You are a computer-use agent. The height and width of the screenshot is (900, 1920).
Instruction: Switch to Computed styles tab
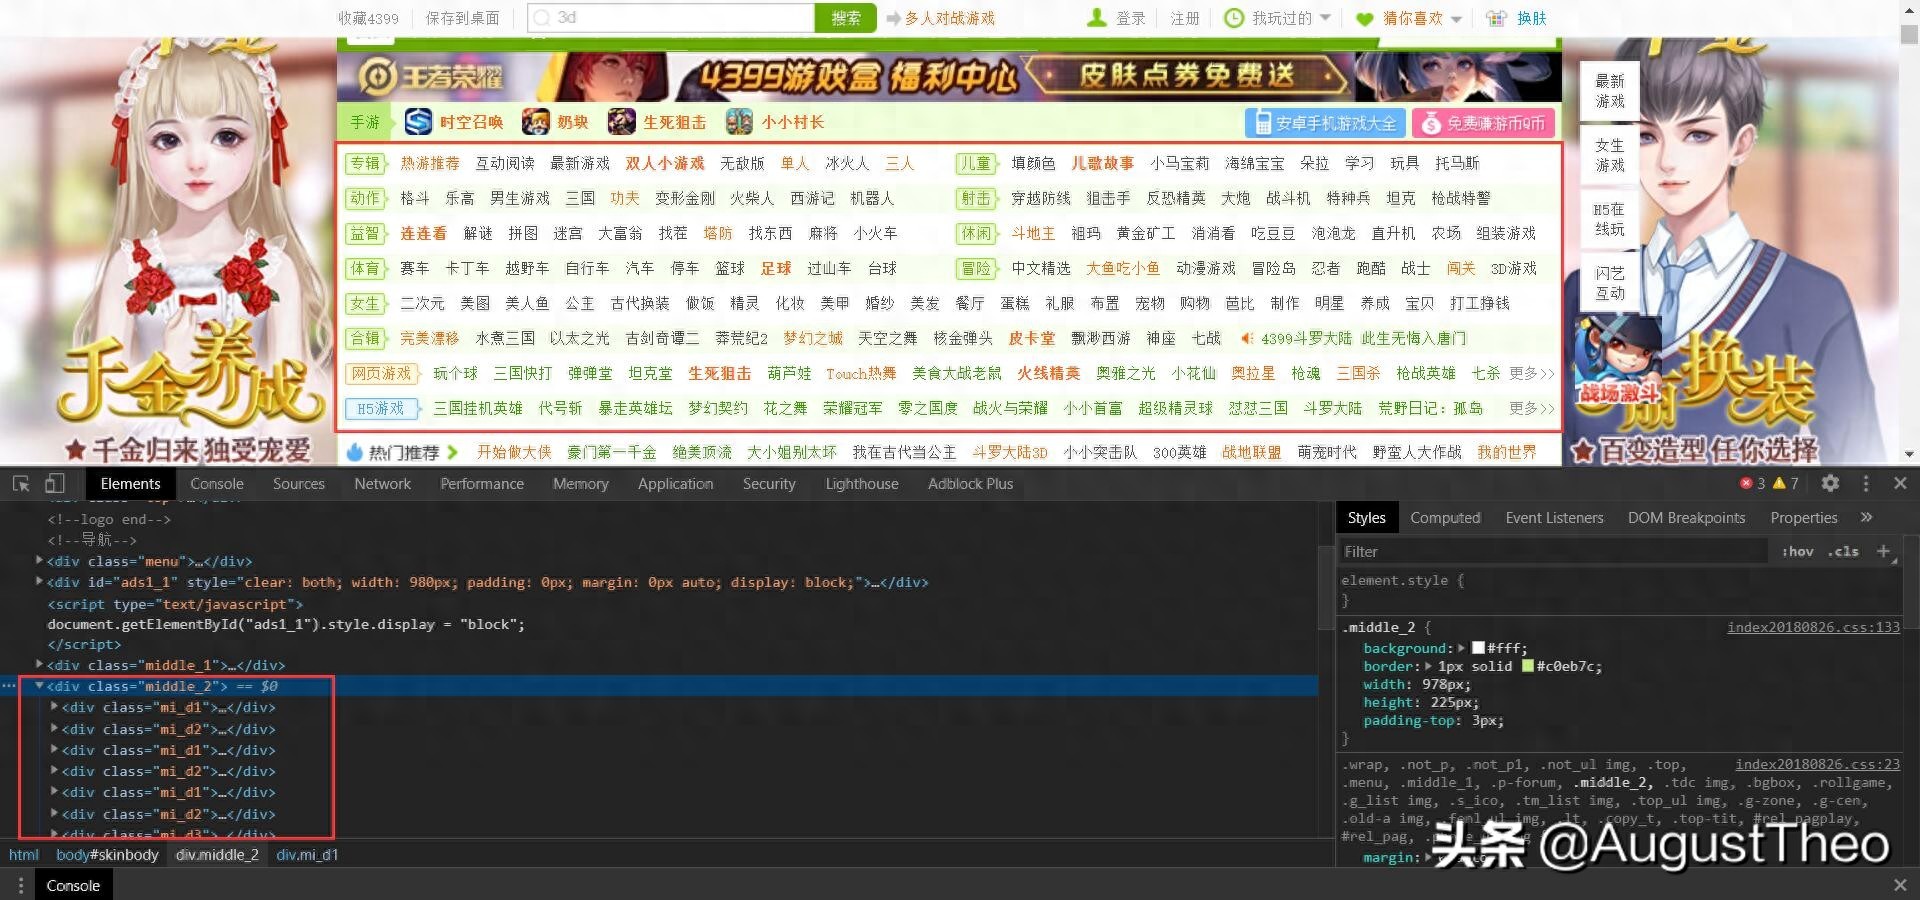(x=1445, y=518)
